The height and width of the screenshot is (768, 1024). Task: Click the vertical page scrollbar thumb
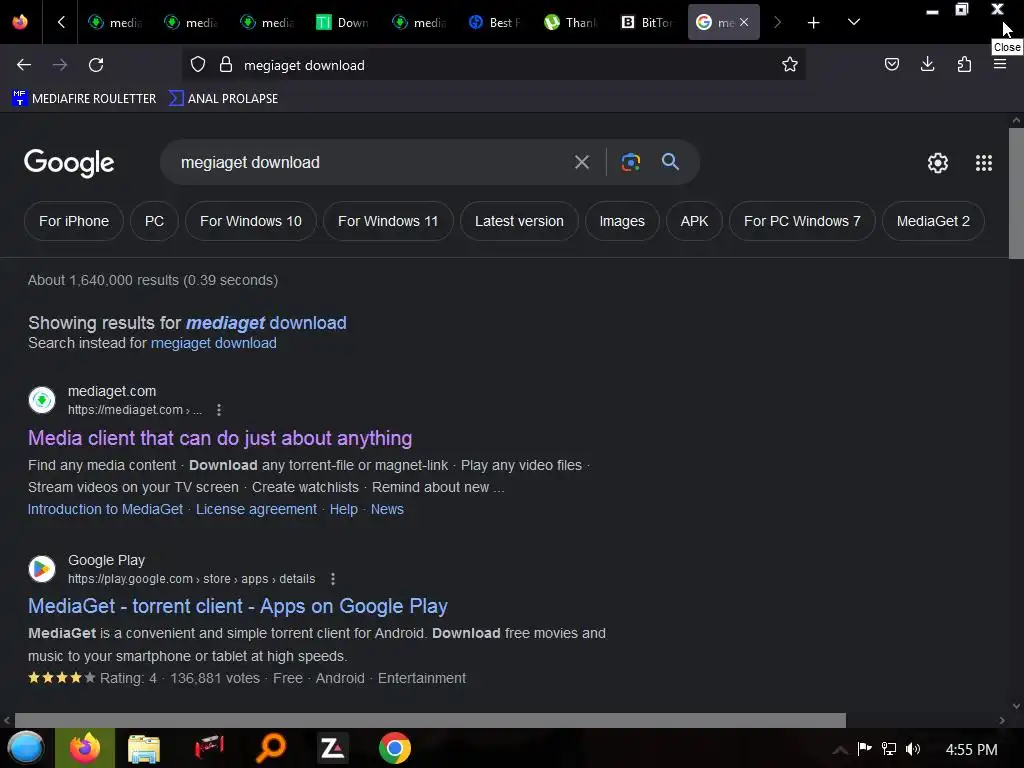click(x=1016, y=193)
